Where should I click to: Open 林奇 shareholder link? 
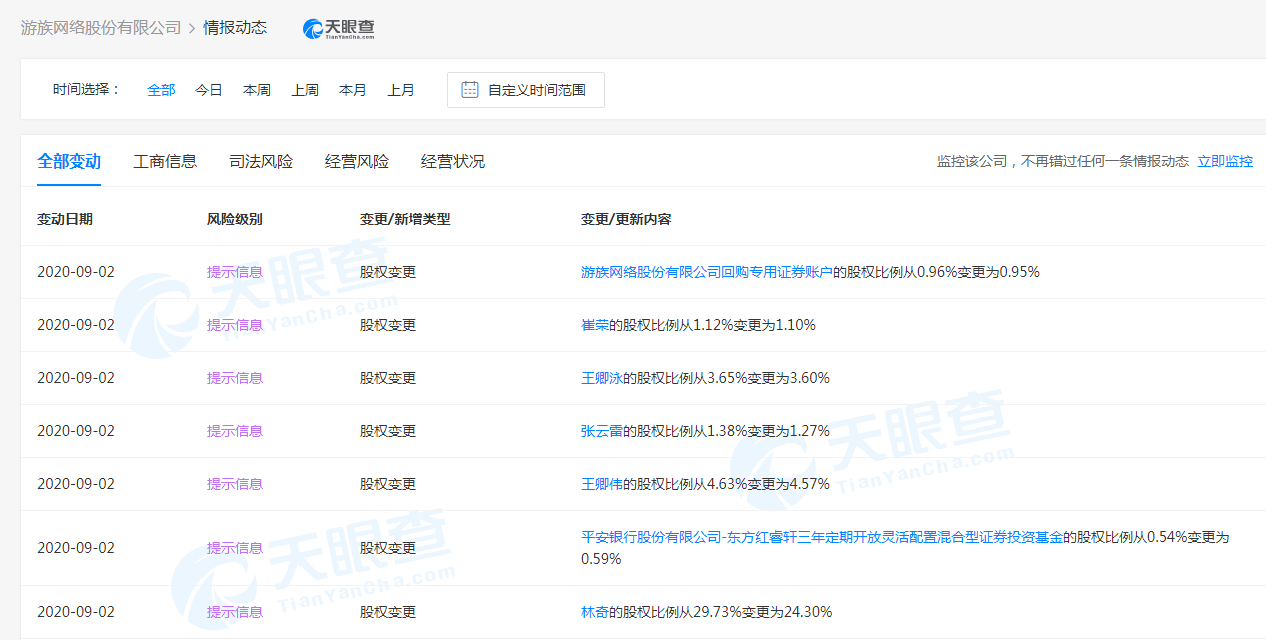pos(595,612)
